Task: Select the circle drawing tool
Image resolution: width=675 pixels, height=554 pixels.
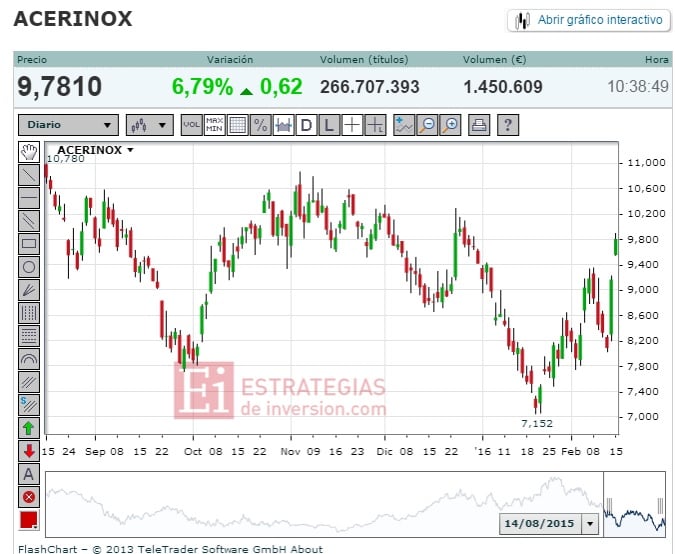Action: (x=29, y=267)
